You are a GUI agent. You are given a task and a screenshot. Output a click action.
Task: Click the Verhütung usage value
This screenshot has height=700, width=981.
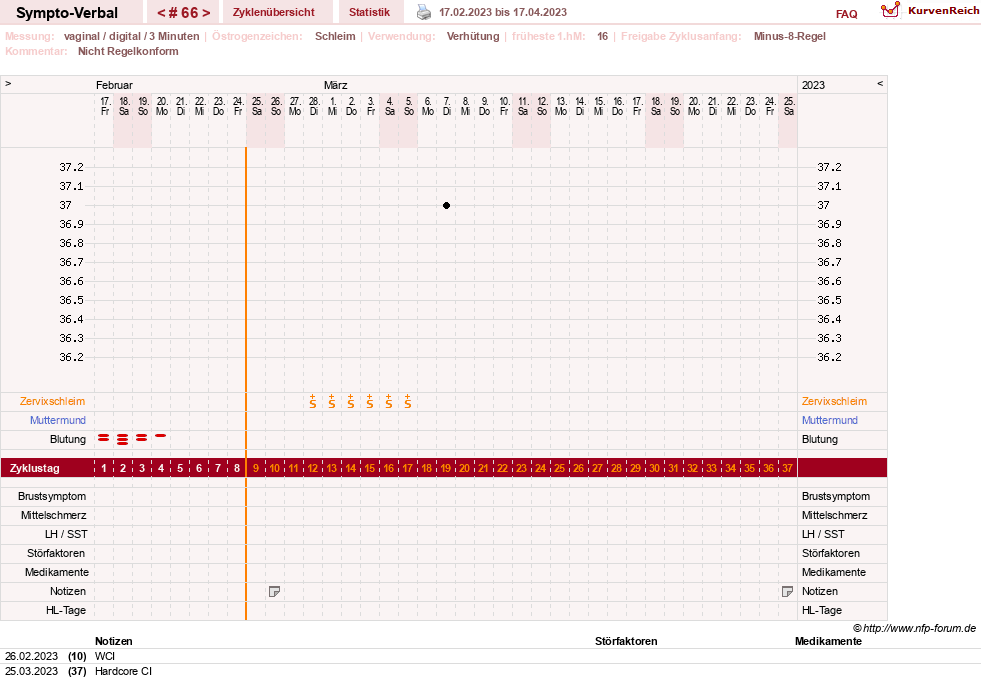point(473,36)
